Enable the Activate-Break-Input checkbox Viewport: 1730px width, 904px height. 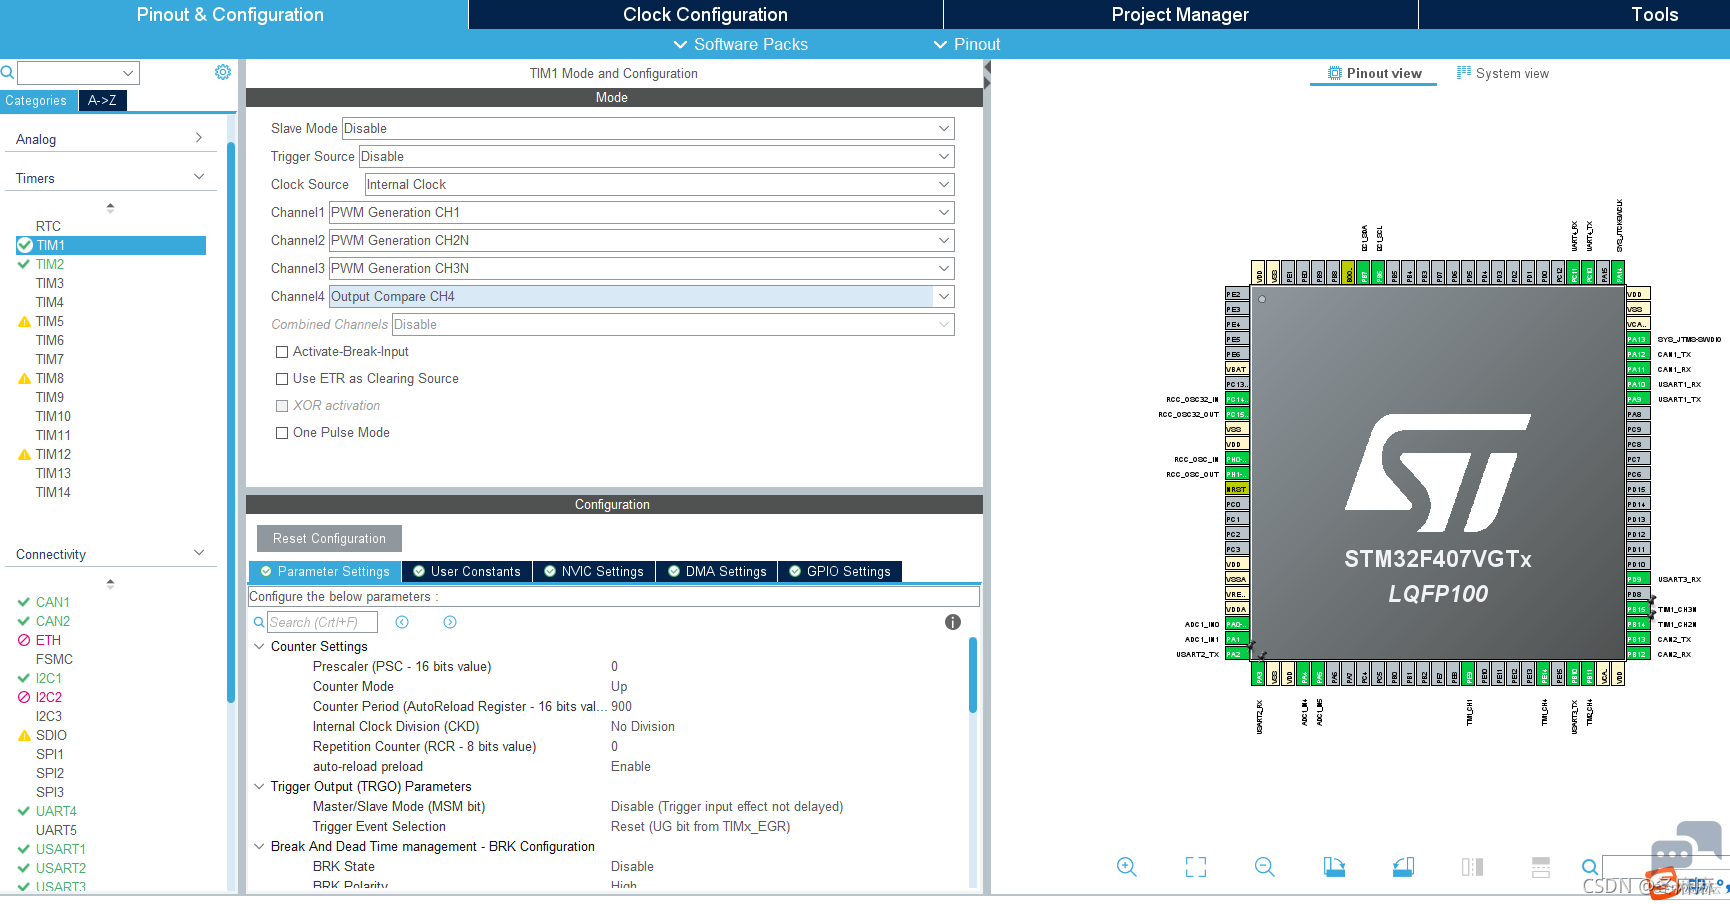tap(282, 352)
